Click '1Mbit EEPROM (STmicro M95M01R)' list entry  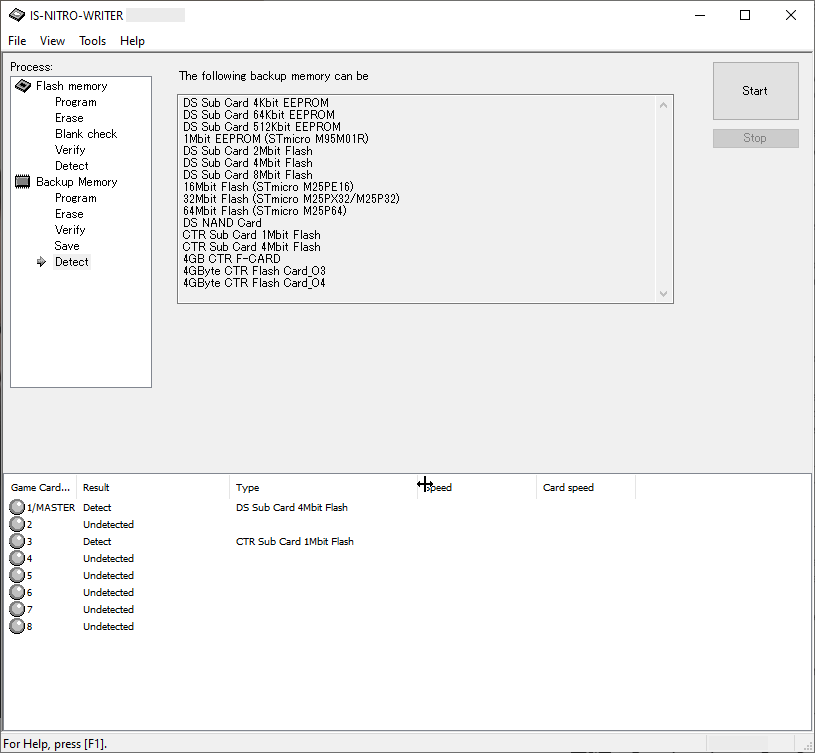point(276,139)
